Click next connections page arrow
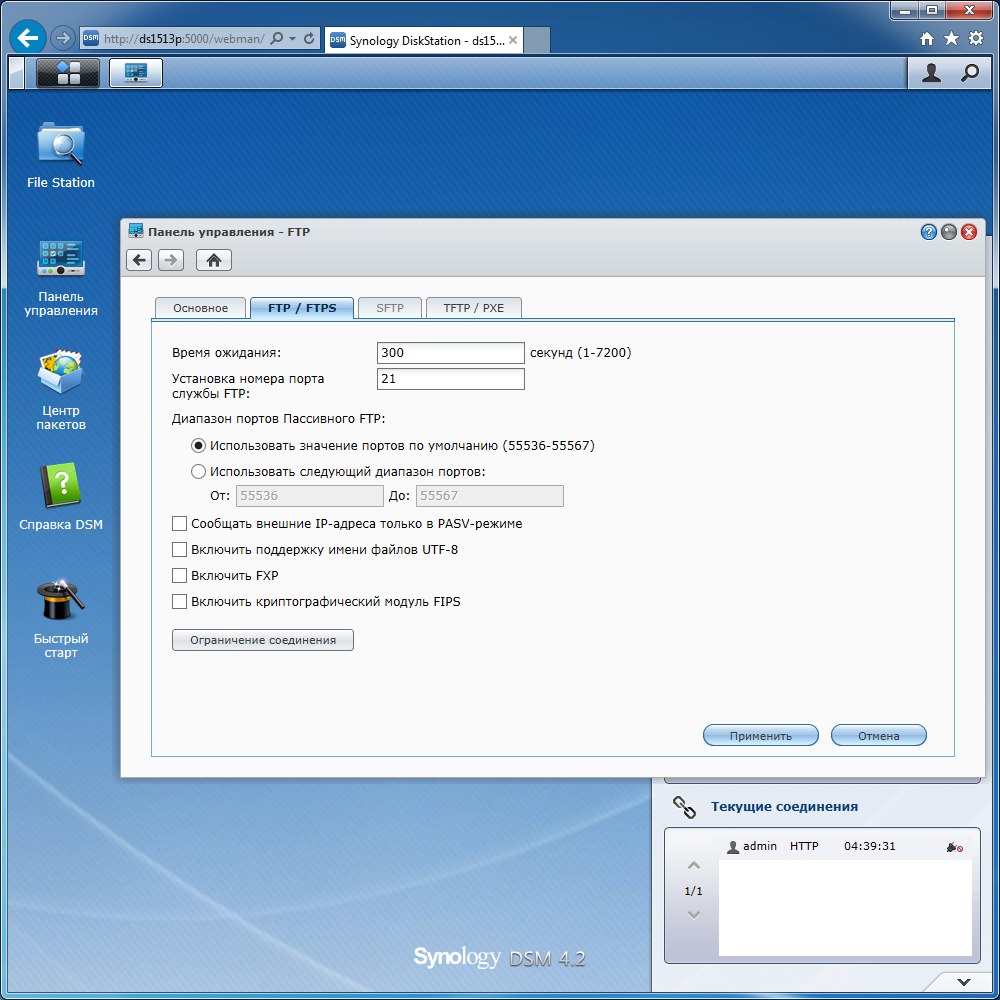 [694, 915]
